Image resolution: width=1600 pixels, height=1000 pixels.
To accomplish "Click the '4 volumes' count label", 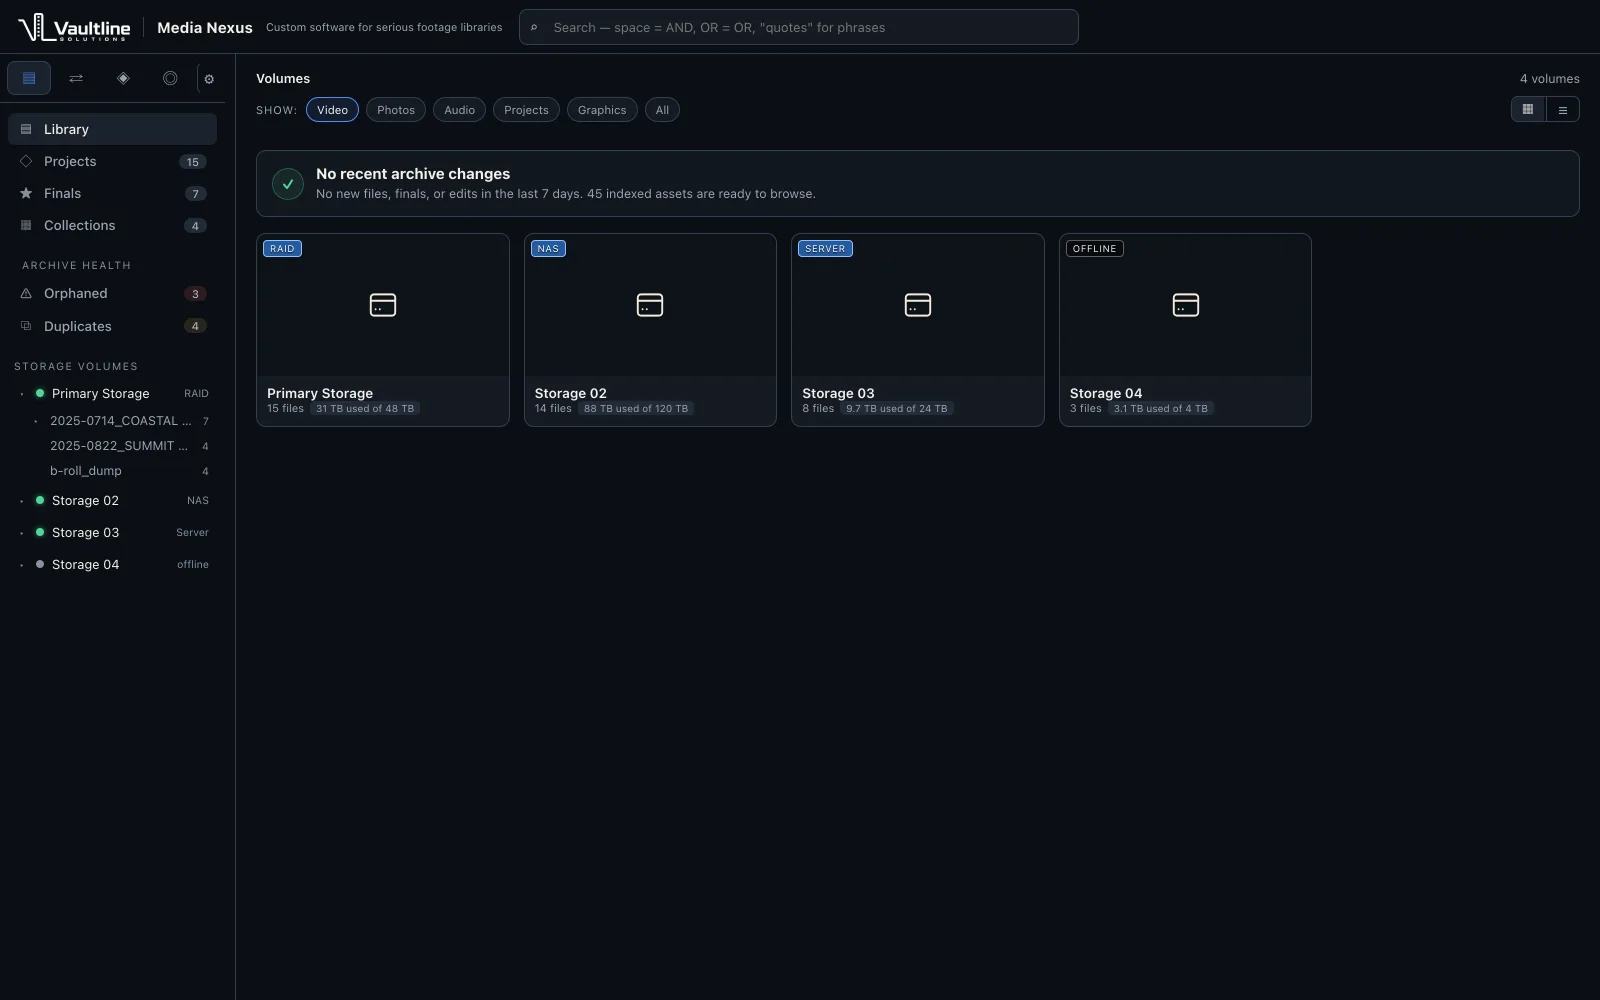I will (1550, 79).
